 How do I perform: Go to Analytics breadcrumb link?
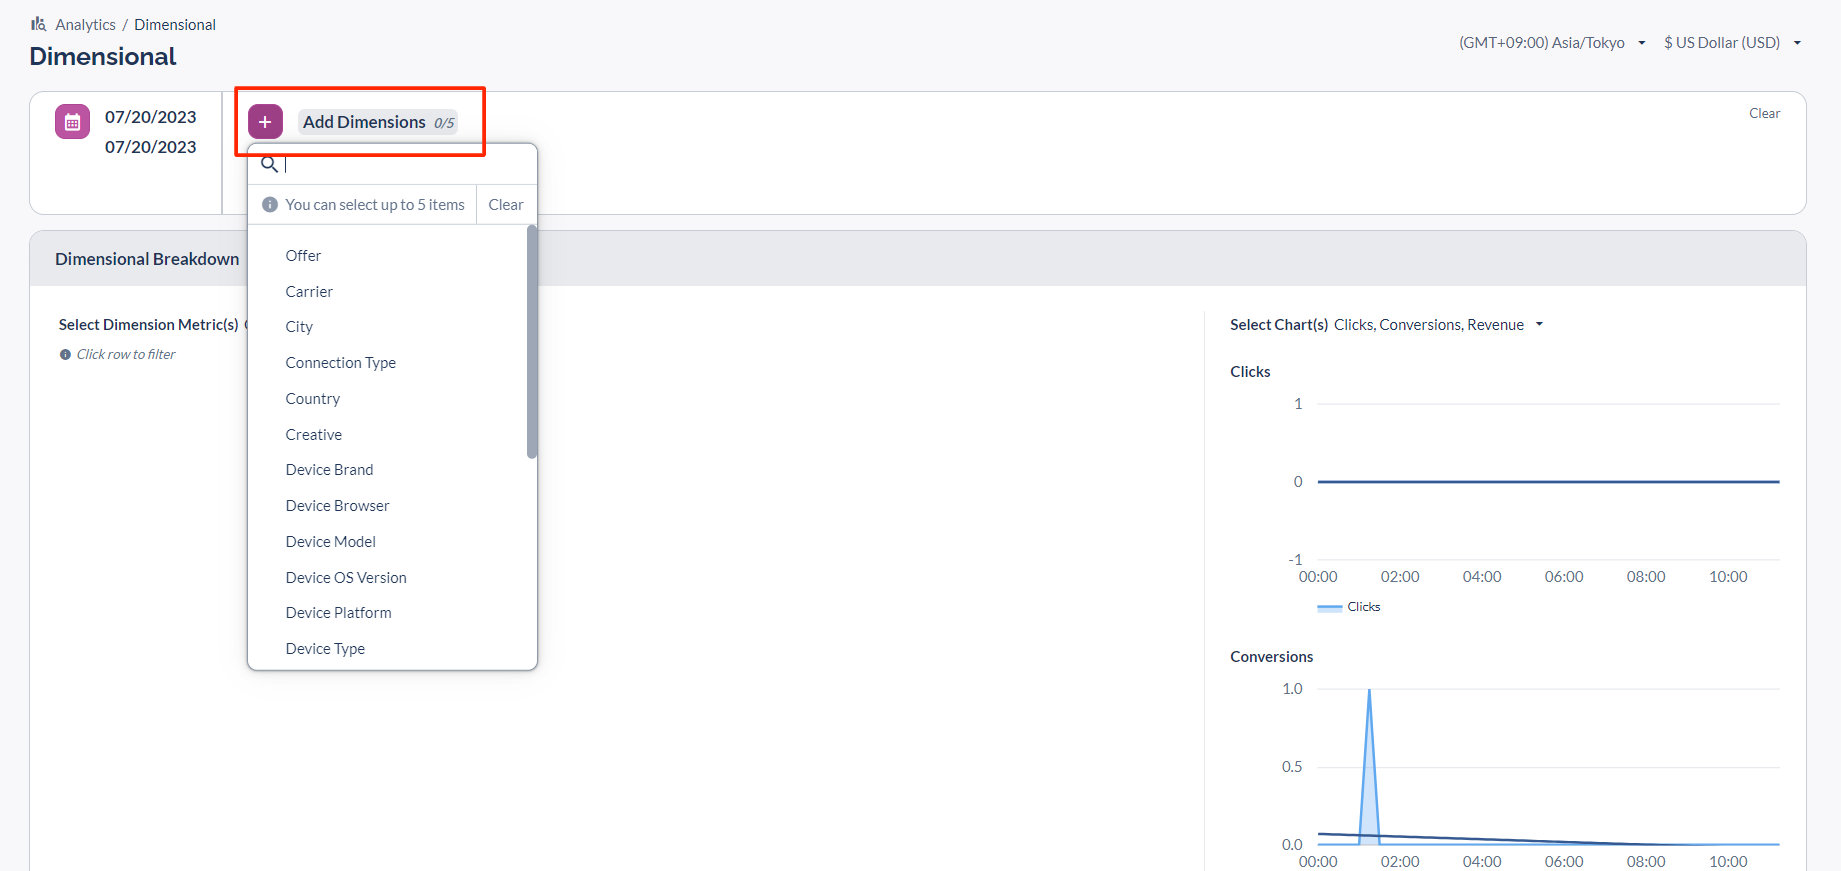tap(85, 25)
